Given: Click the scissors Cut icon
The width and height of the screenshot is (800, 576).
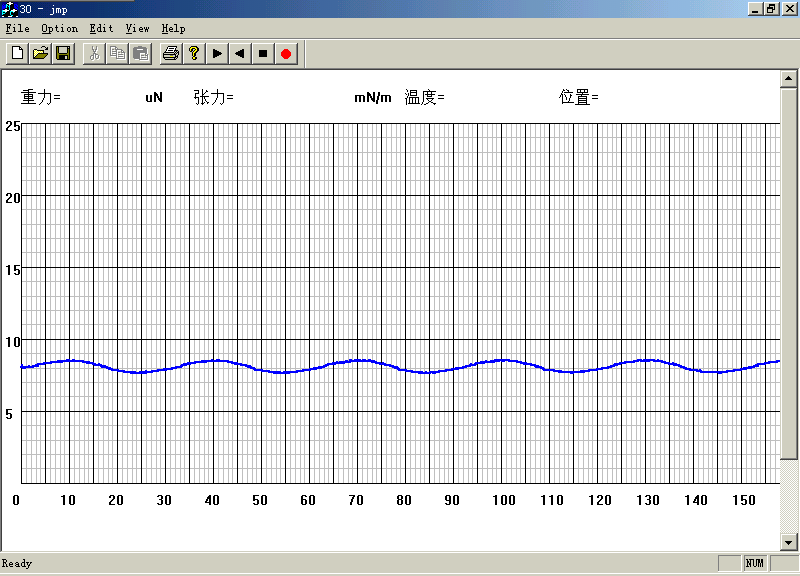Looking at the screenshot, I should point(95,53).
